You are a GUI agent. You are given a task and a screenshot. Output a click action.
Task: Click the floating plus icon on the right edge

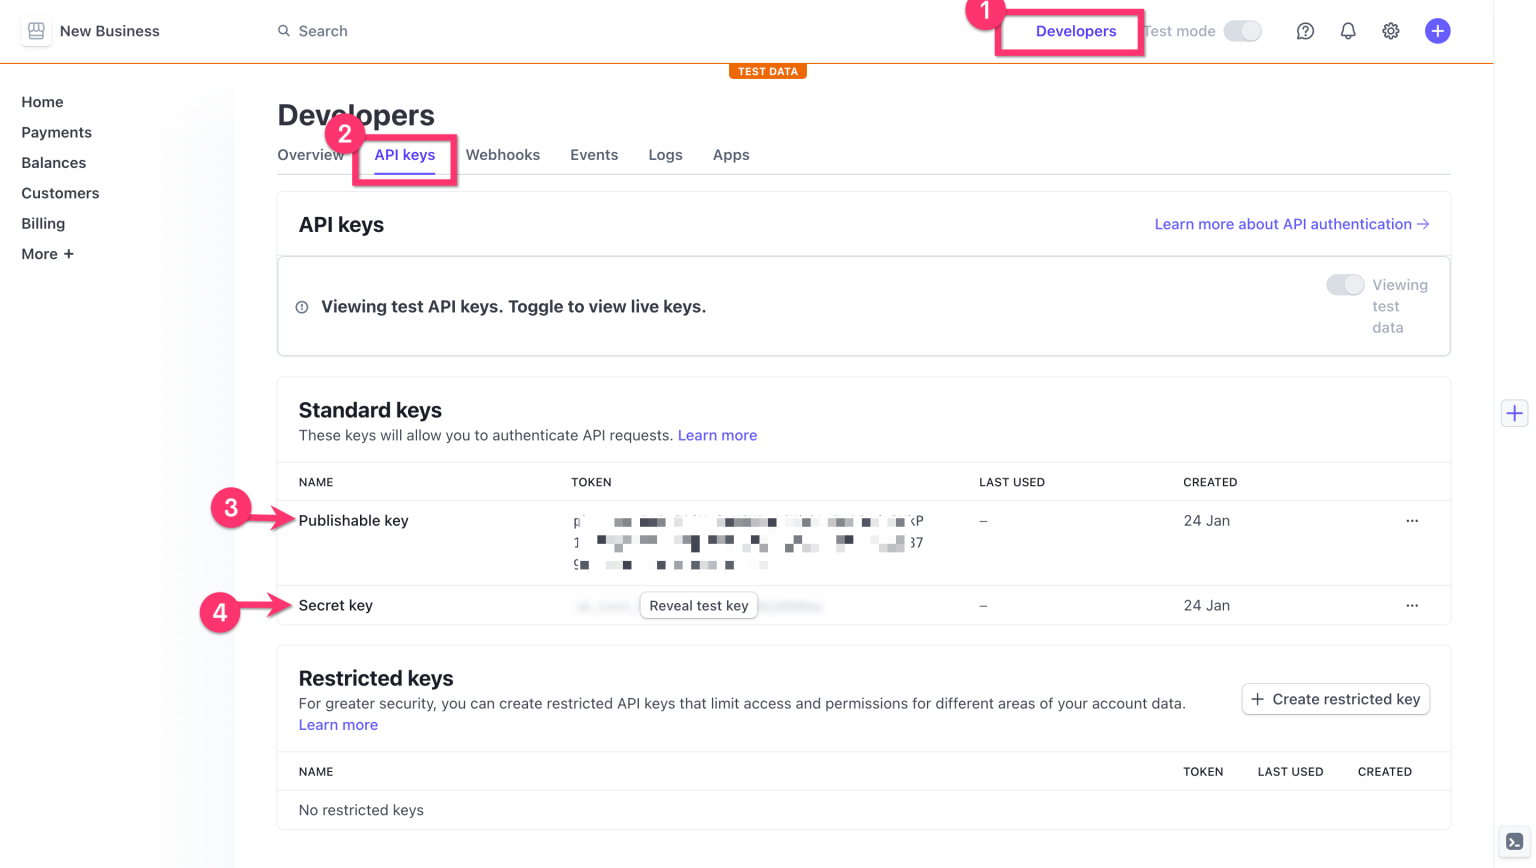point(1514,413)
